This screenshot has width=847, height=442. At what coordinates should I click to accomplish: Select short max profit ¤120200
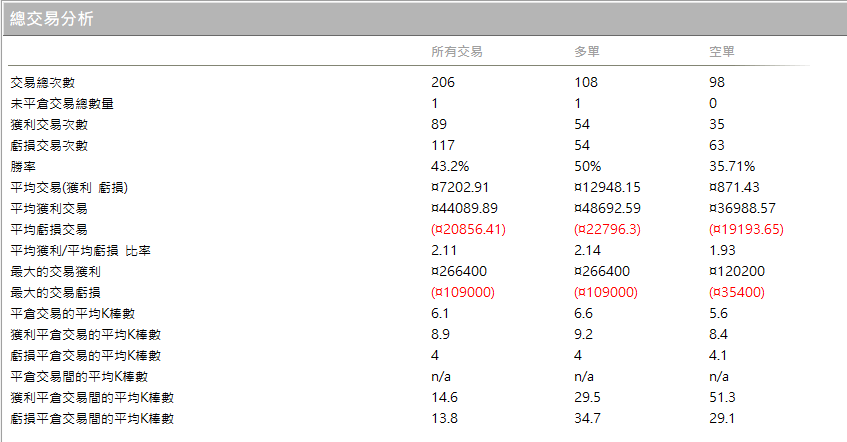(737, 271)
